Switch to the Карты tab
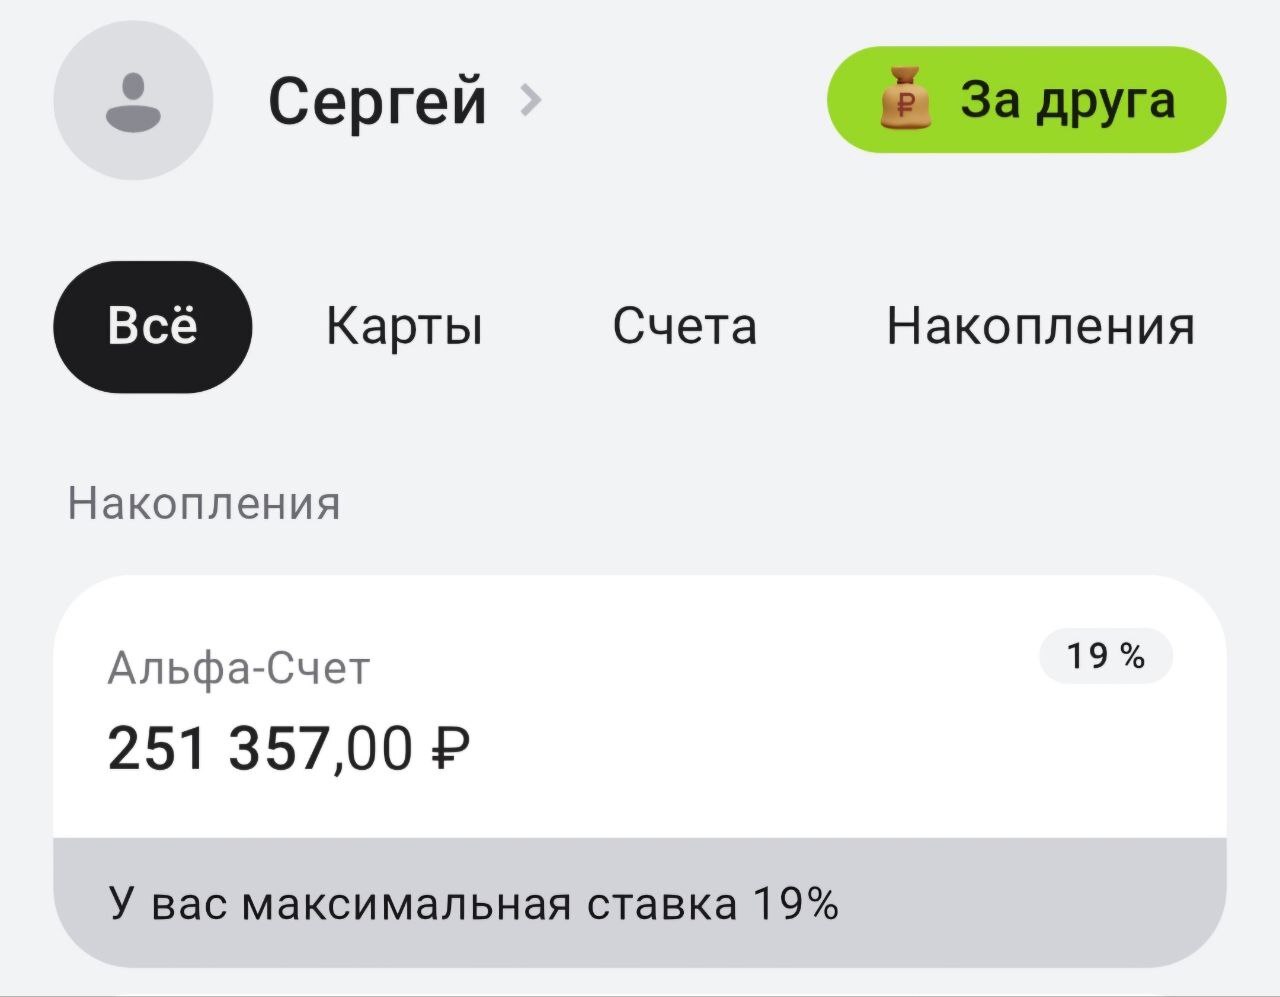1280x997 pixels. [404, 326]
